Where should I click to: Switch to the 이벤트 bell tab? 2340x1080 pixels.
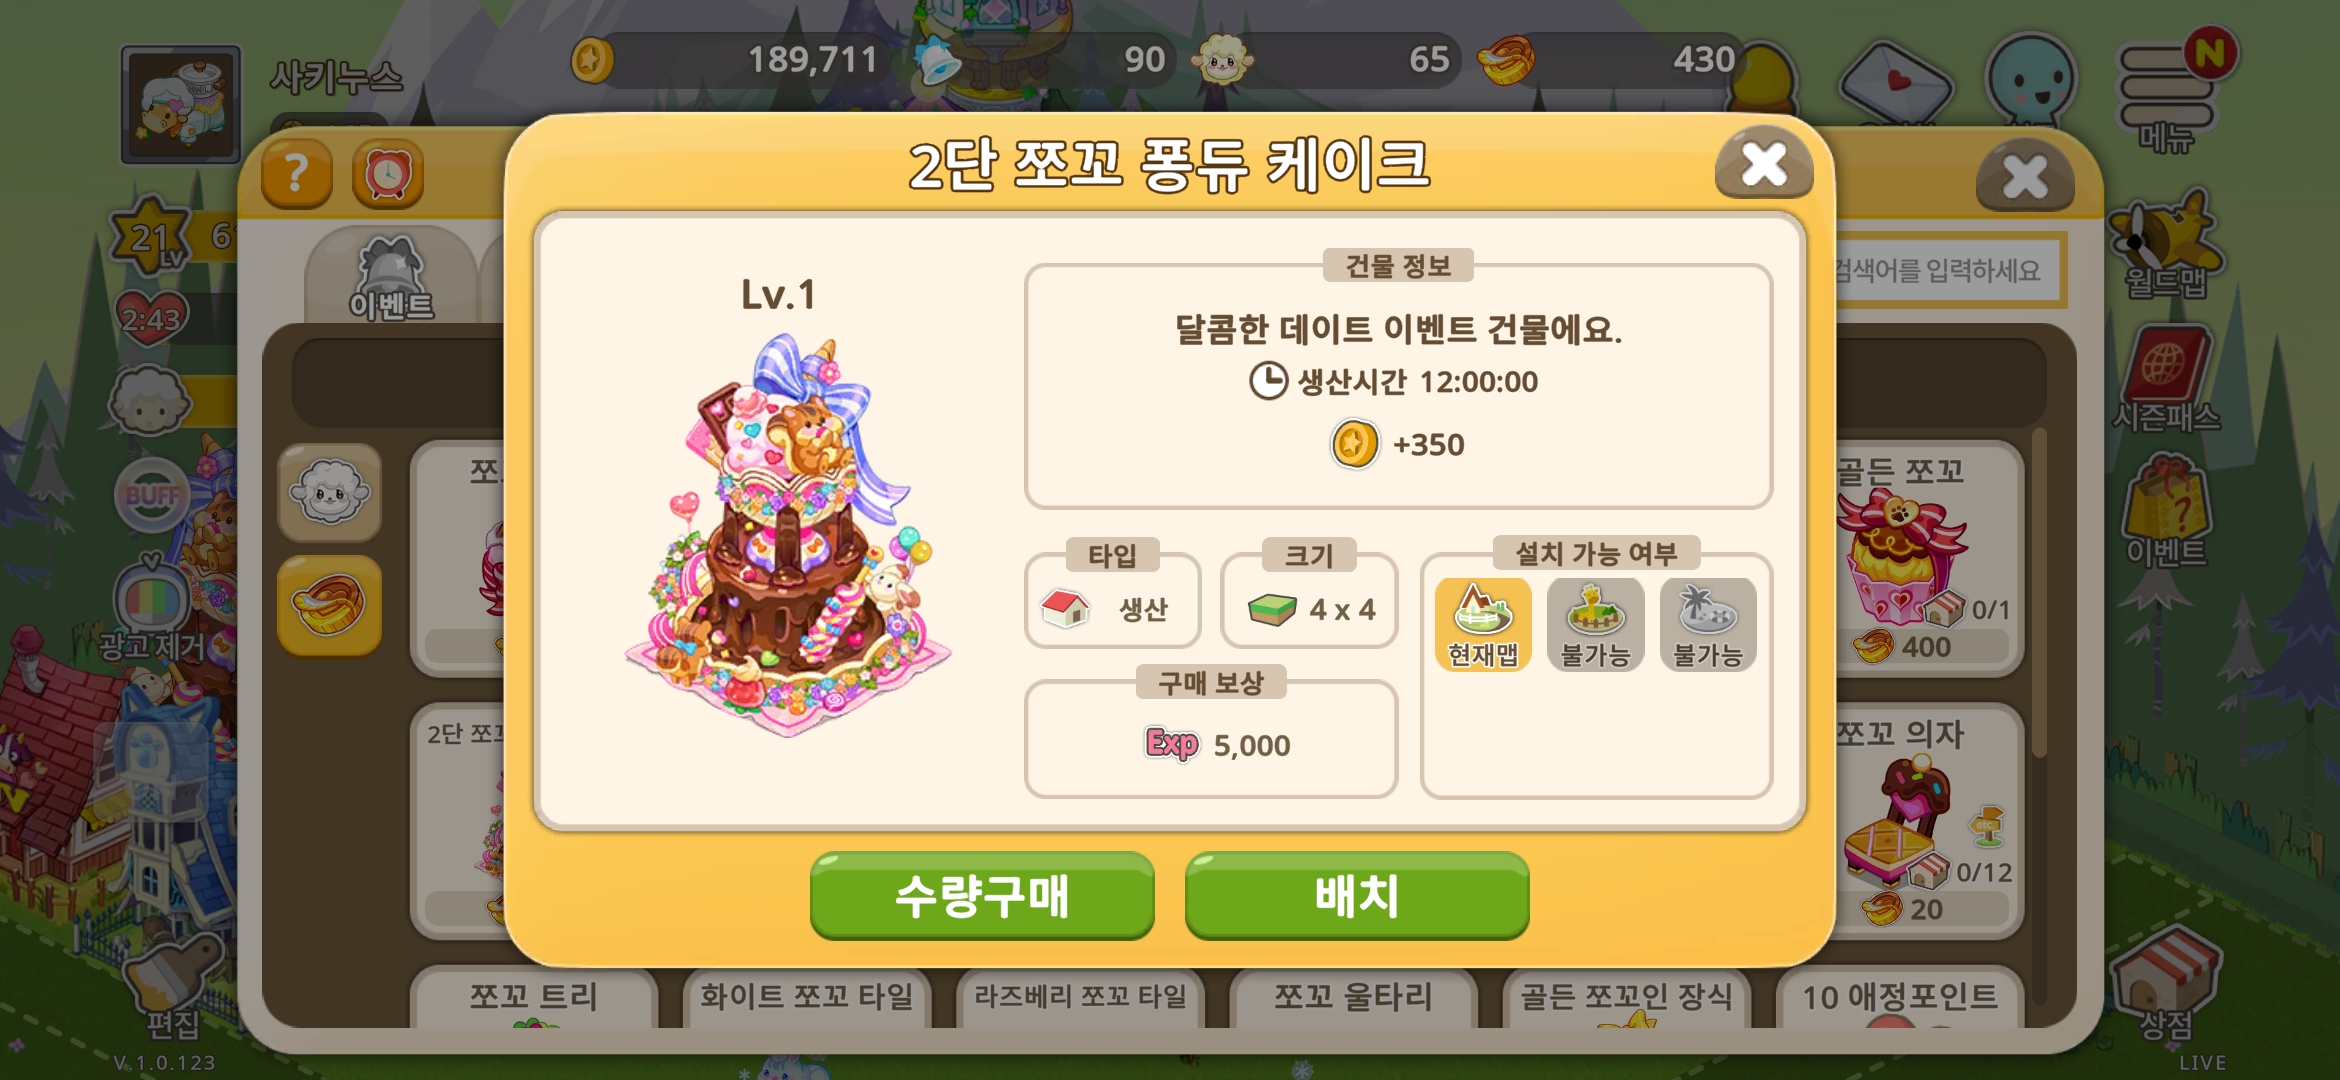[391, 277]
